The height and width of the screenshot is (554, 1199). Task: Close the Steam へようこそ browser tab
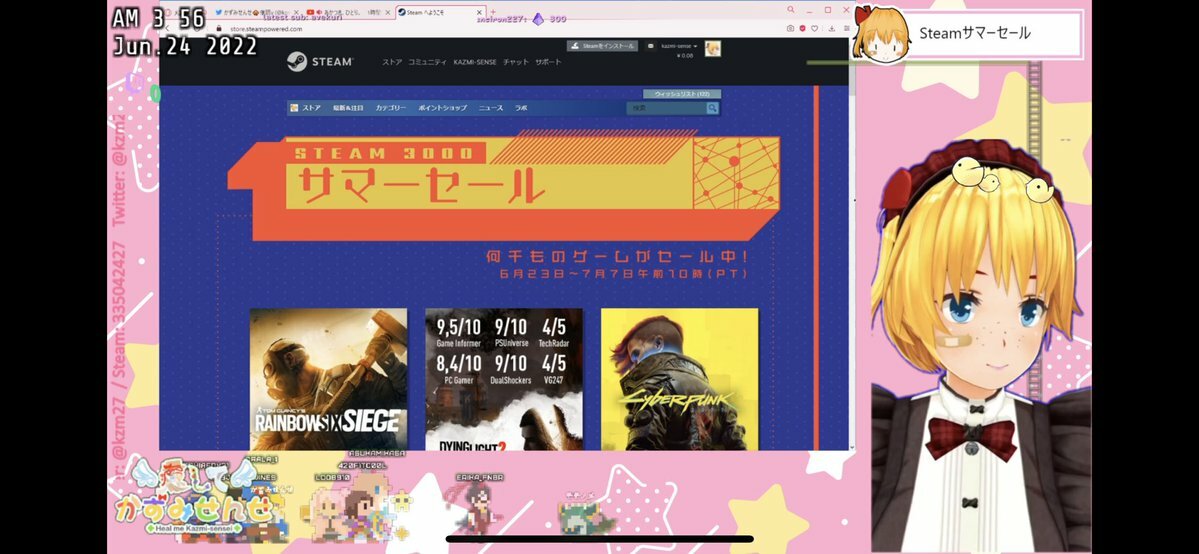[x=479, y=13]
